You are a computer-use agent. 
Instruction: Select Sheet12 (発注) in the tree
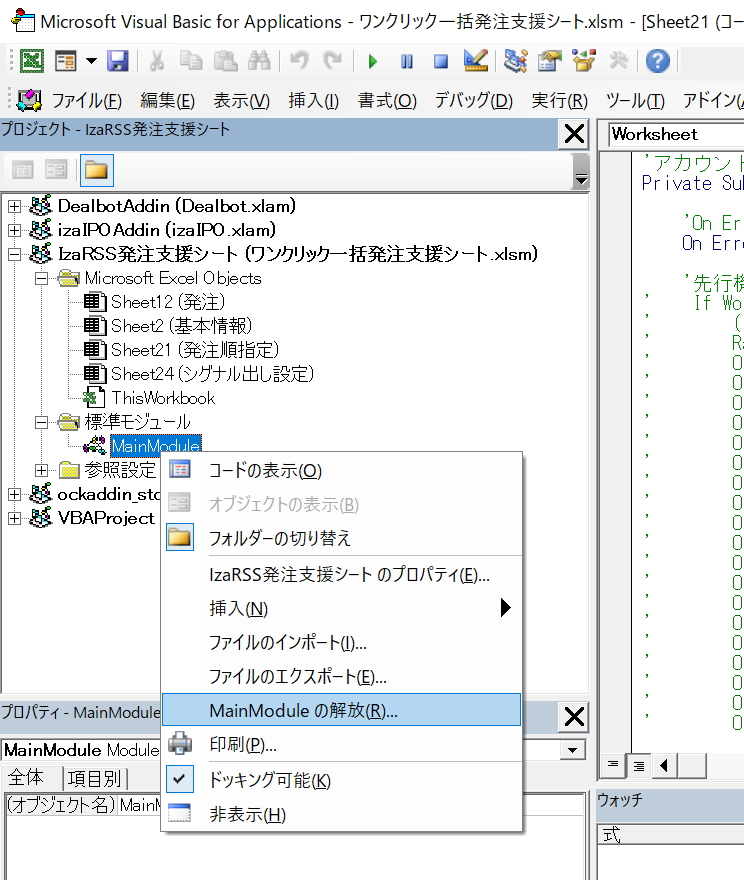168,302
